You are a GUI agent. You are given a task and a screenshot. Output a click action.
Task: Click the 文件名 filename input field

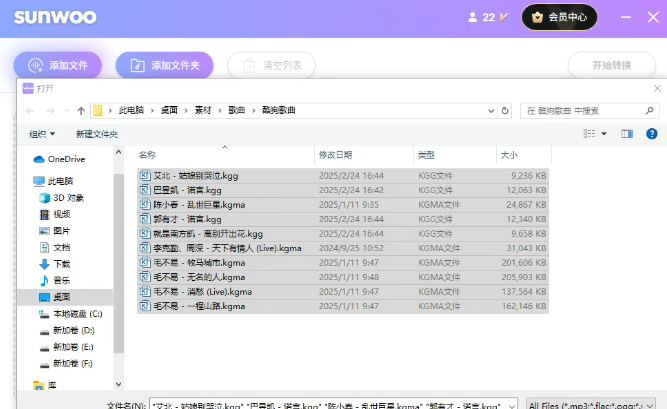(335, 405)
